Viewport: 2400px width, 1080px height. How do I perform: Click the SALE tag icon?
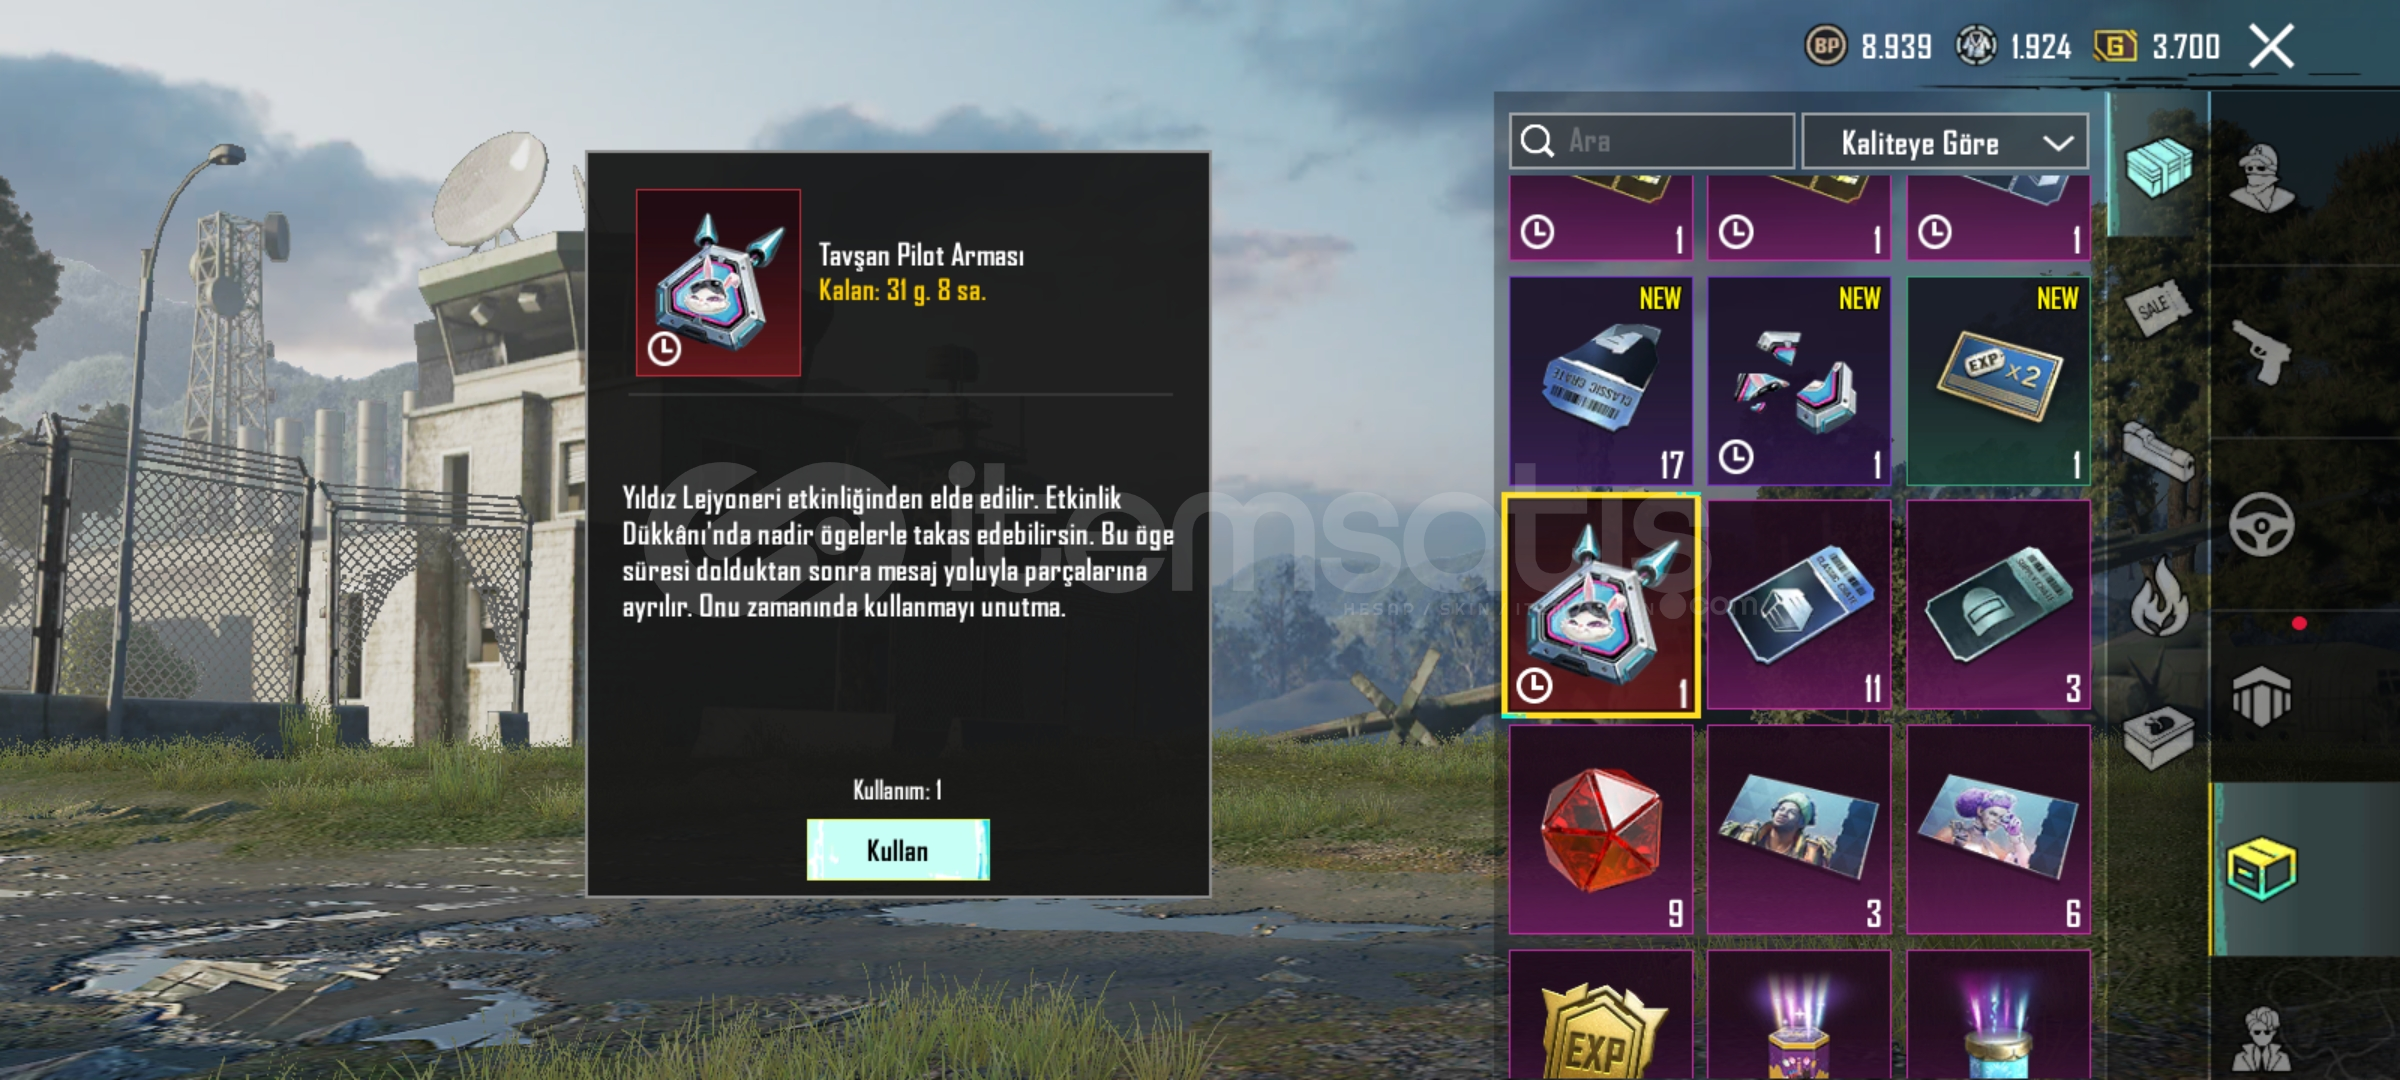(2156, 308)
